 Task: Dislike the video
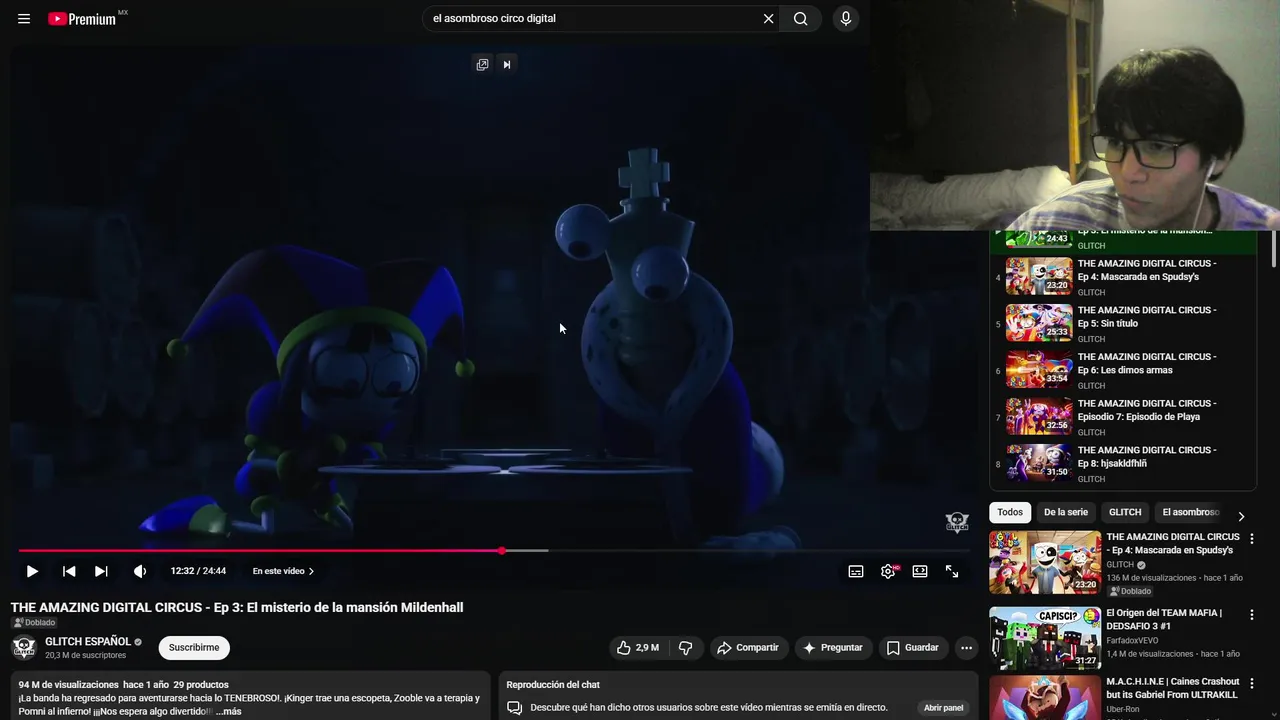[686, 648]
